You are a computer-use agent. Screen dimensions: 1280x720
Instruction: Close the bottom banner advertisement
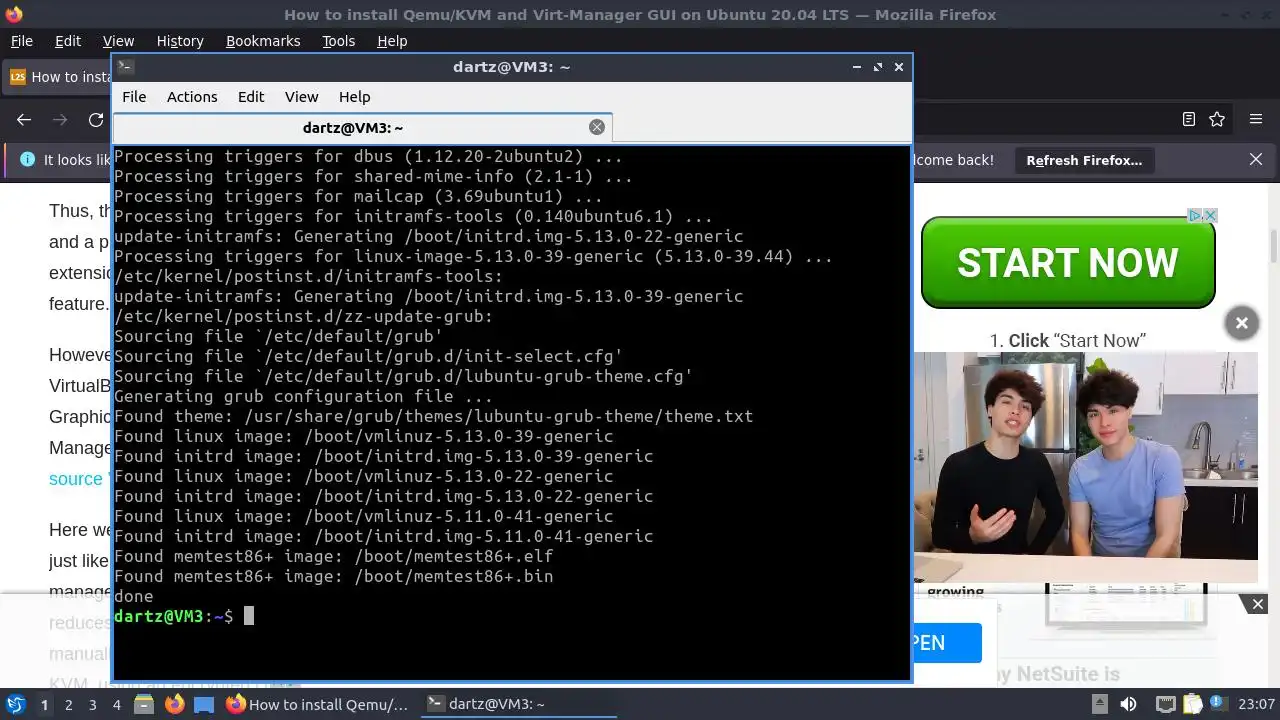[x=1258, y=604]
